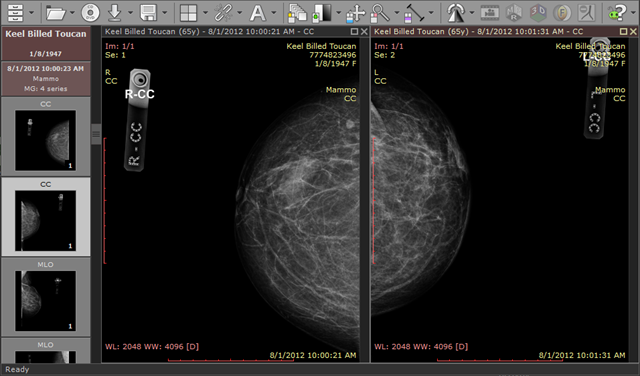Viewport: 640px width, 376px height.
Task: Expand the screen layout dropdown arrow
Action: [205, 13]
